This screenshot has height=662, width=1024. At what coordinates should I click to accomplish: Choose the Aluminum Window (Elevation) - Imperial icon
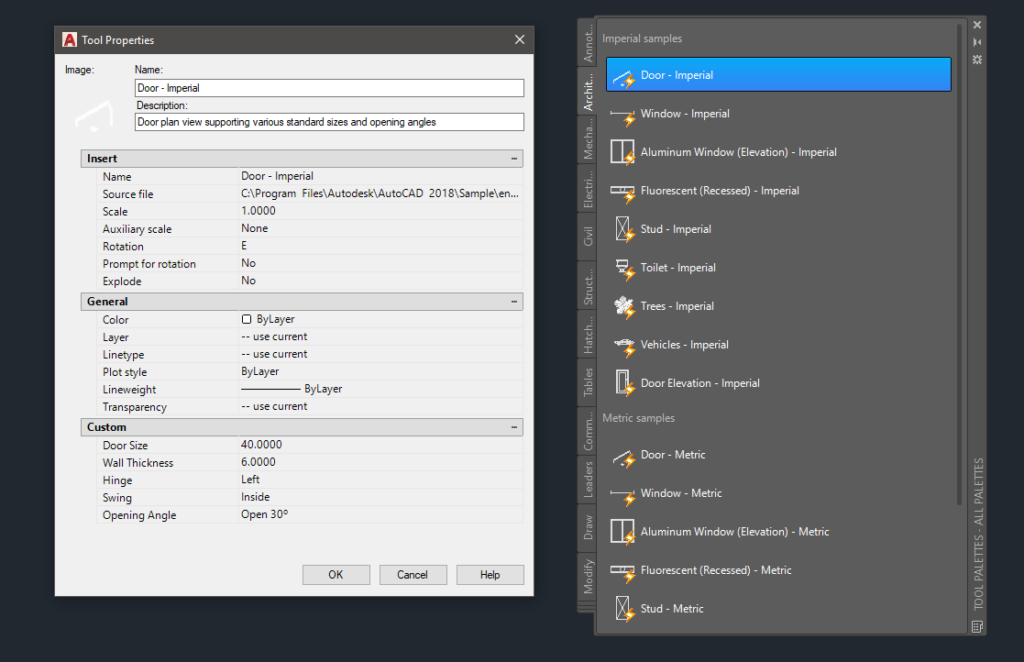coord(624,153)
